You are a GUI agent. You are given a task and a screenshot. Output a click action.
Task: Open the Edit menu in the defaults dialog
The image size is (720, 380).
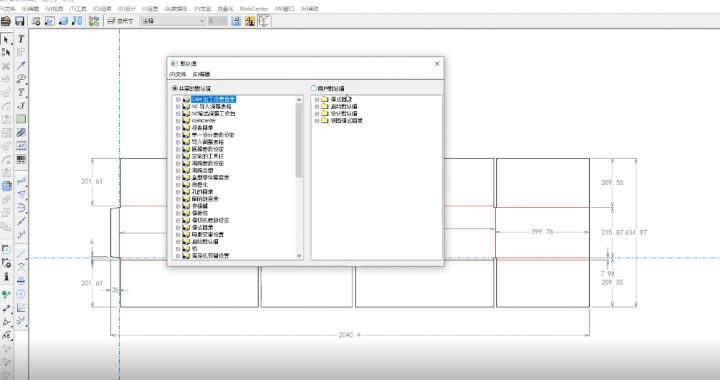tap(201, 74)
